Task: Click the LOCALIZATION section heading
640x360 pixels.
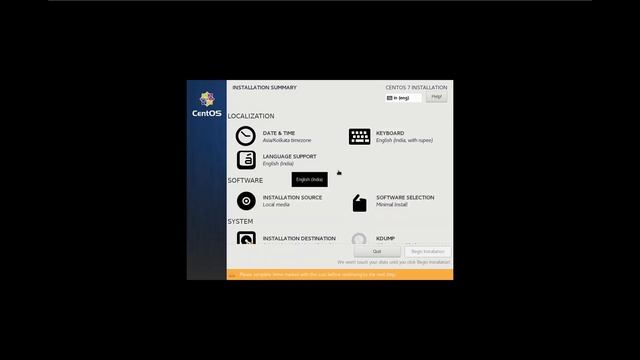Action: (251, 116)
